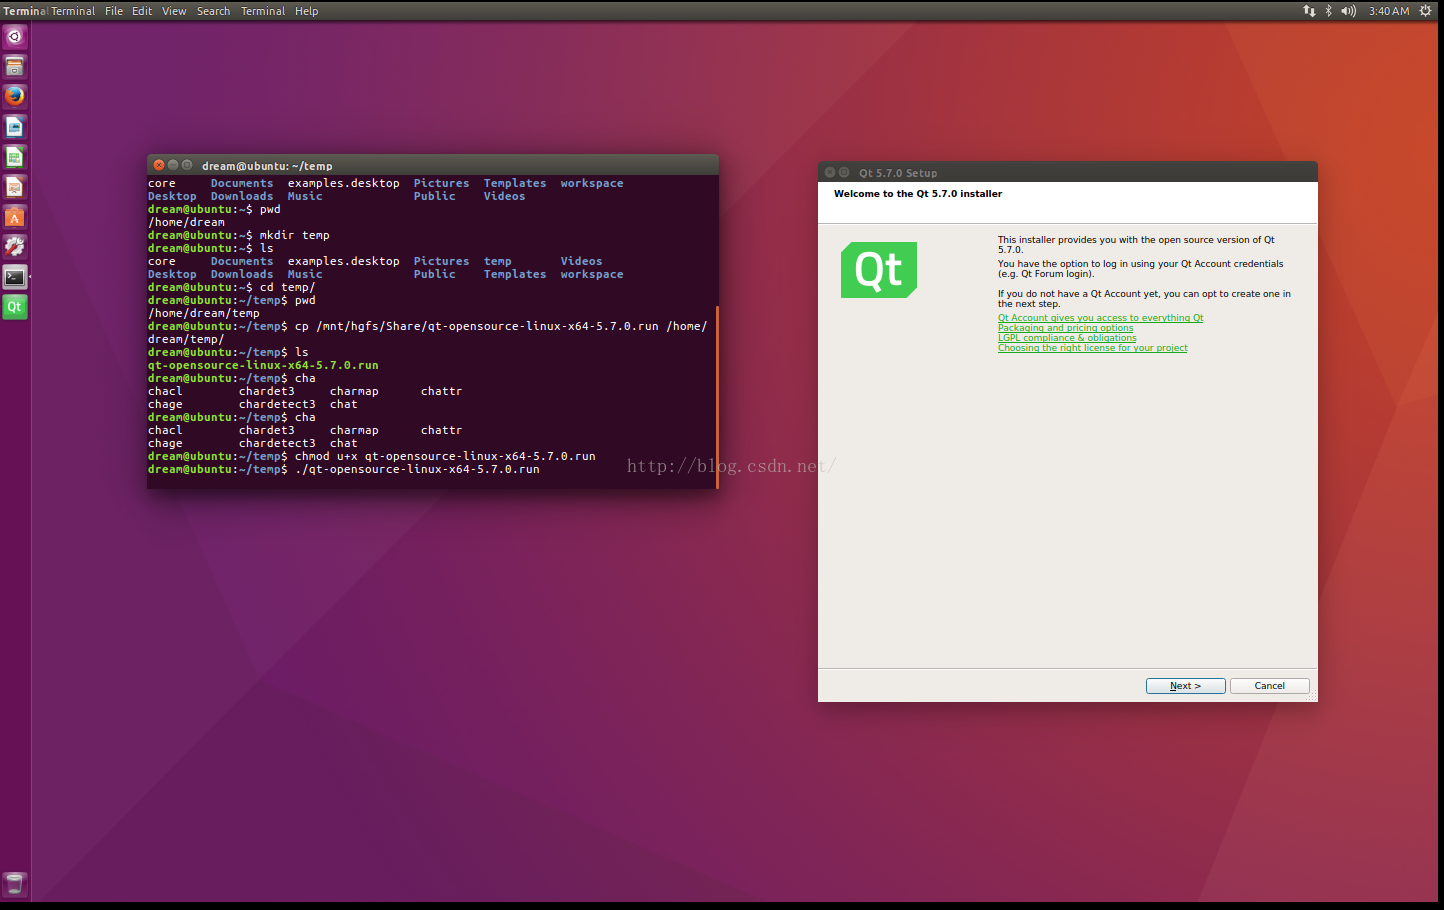The image size is (1444, 910).
Task: Open 'Choosing the right license' link
Action: [1092, 348]
